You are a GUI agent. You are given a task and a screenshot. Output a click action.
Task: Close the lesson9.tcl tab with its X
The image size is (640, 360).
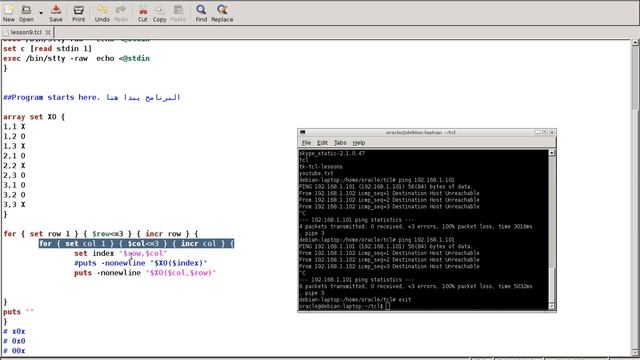48,32
